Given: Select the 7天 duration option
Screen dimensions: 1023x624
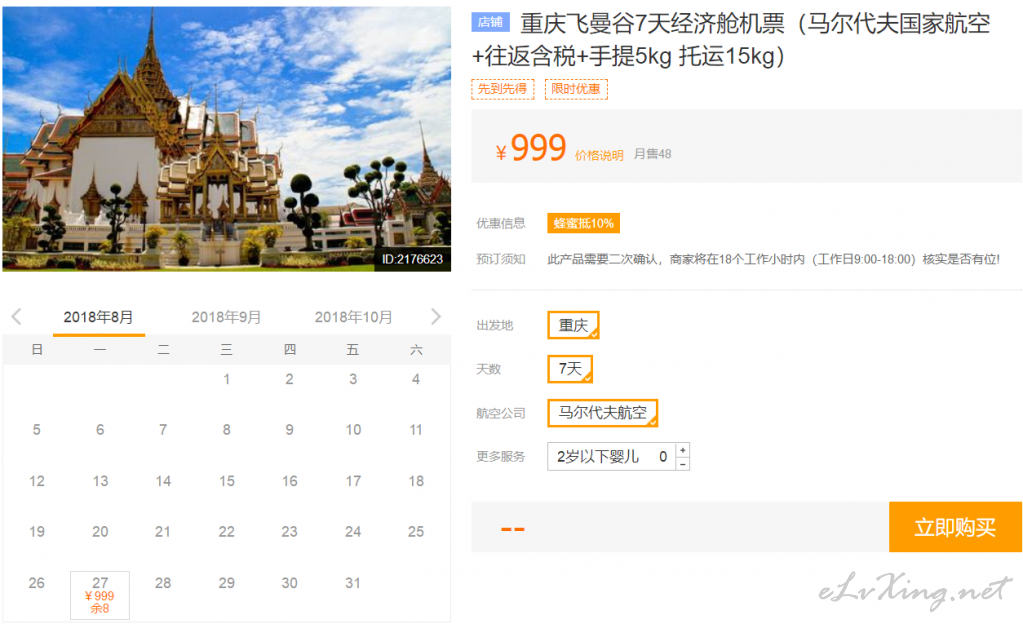Looking at the screenshot, I should pyautogui.click(x=570, y=369).
